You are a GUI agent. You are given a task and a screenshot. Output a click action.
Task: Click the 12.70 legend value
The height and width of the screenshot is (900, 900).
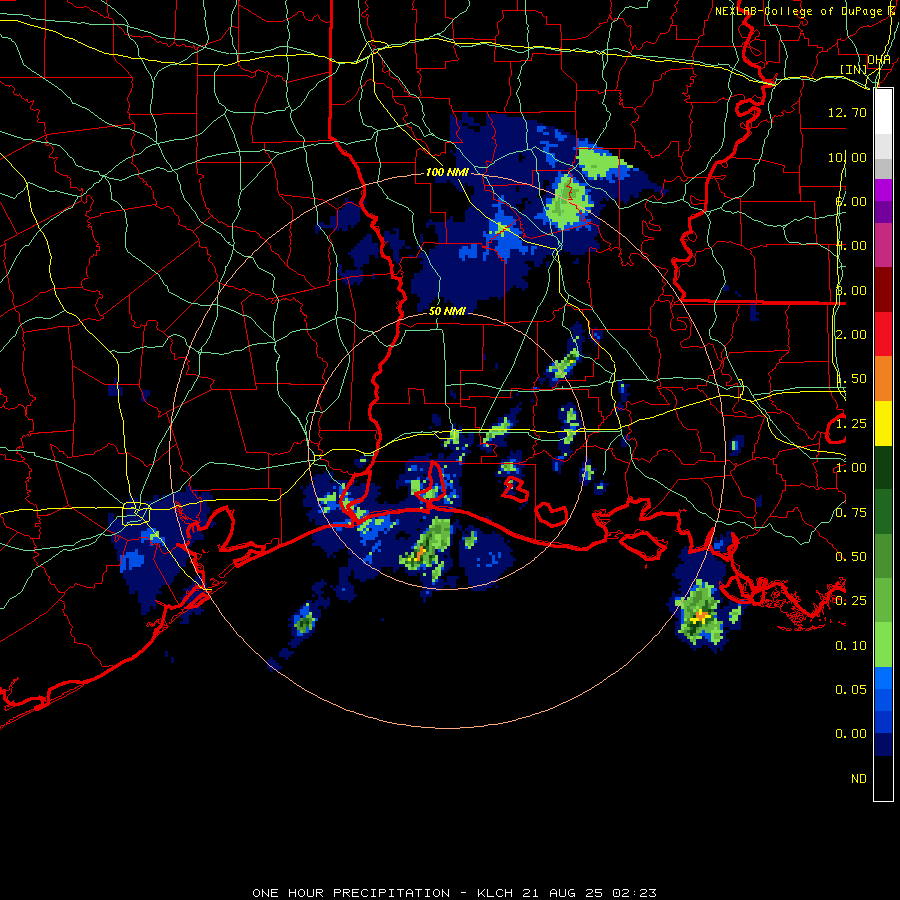[847, 112]
